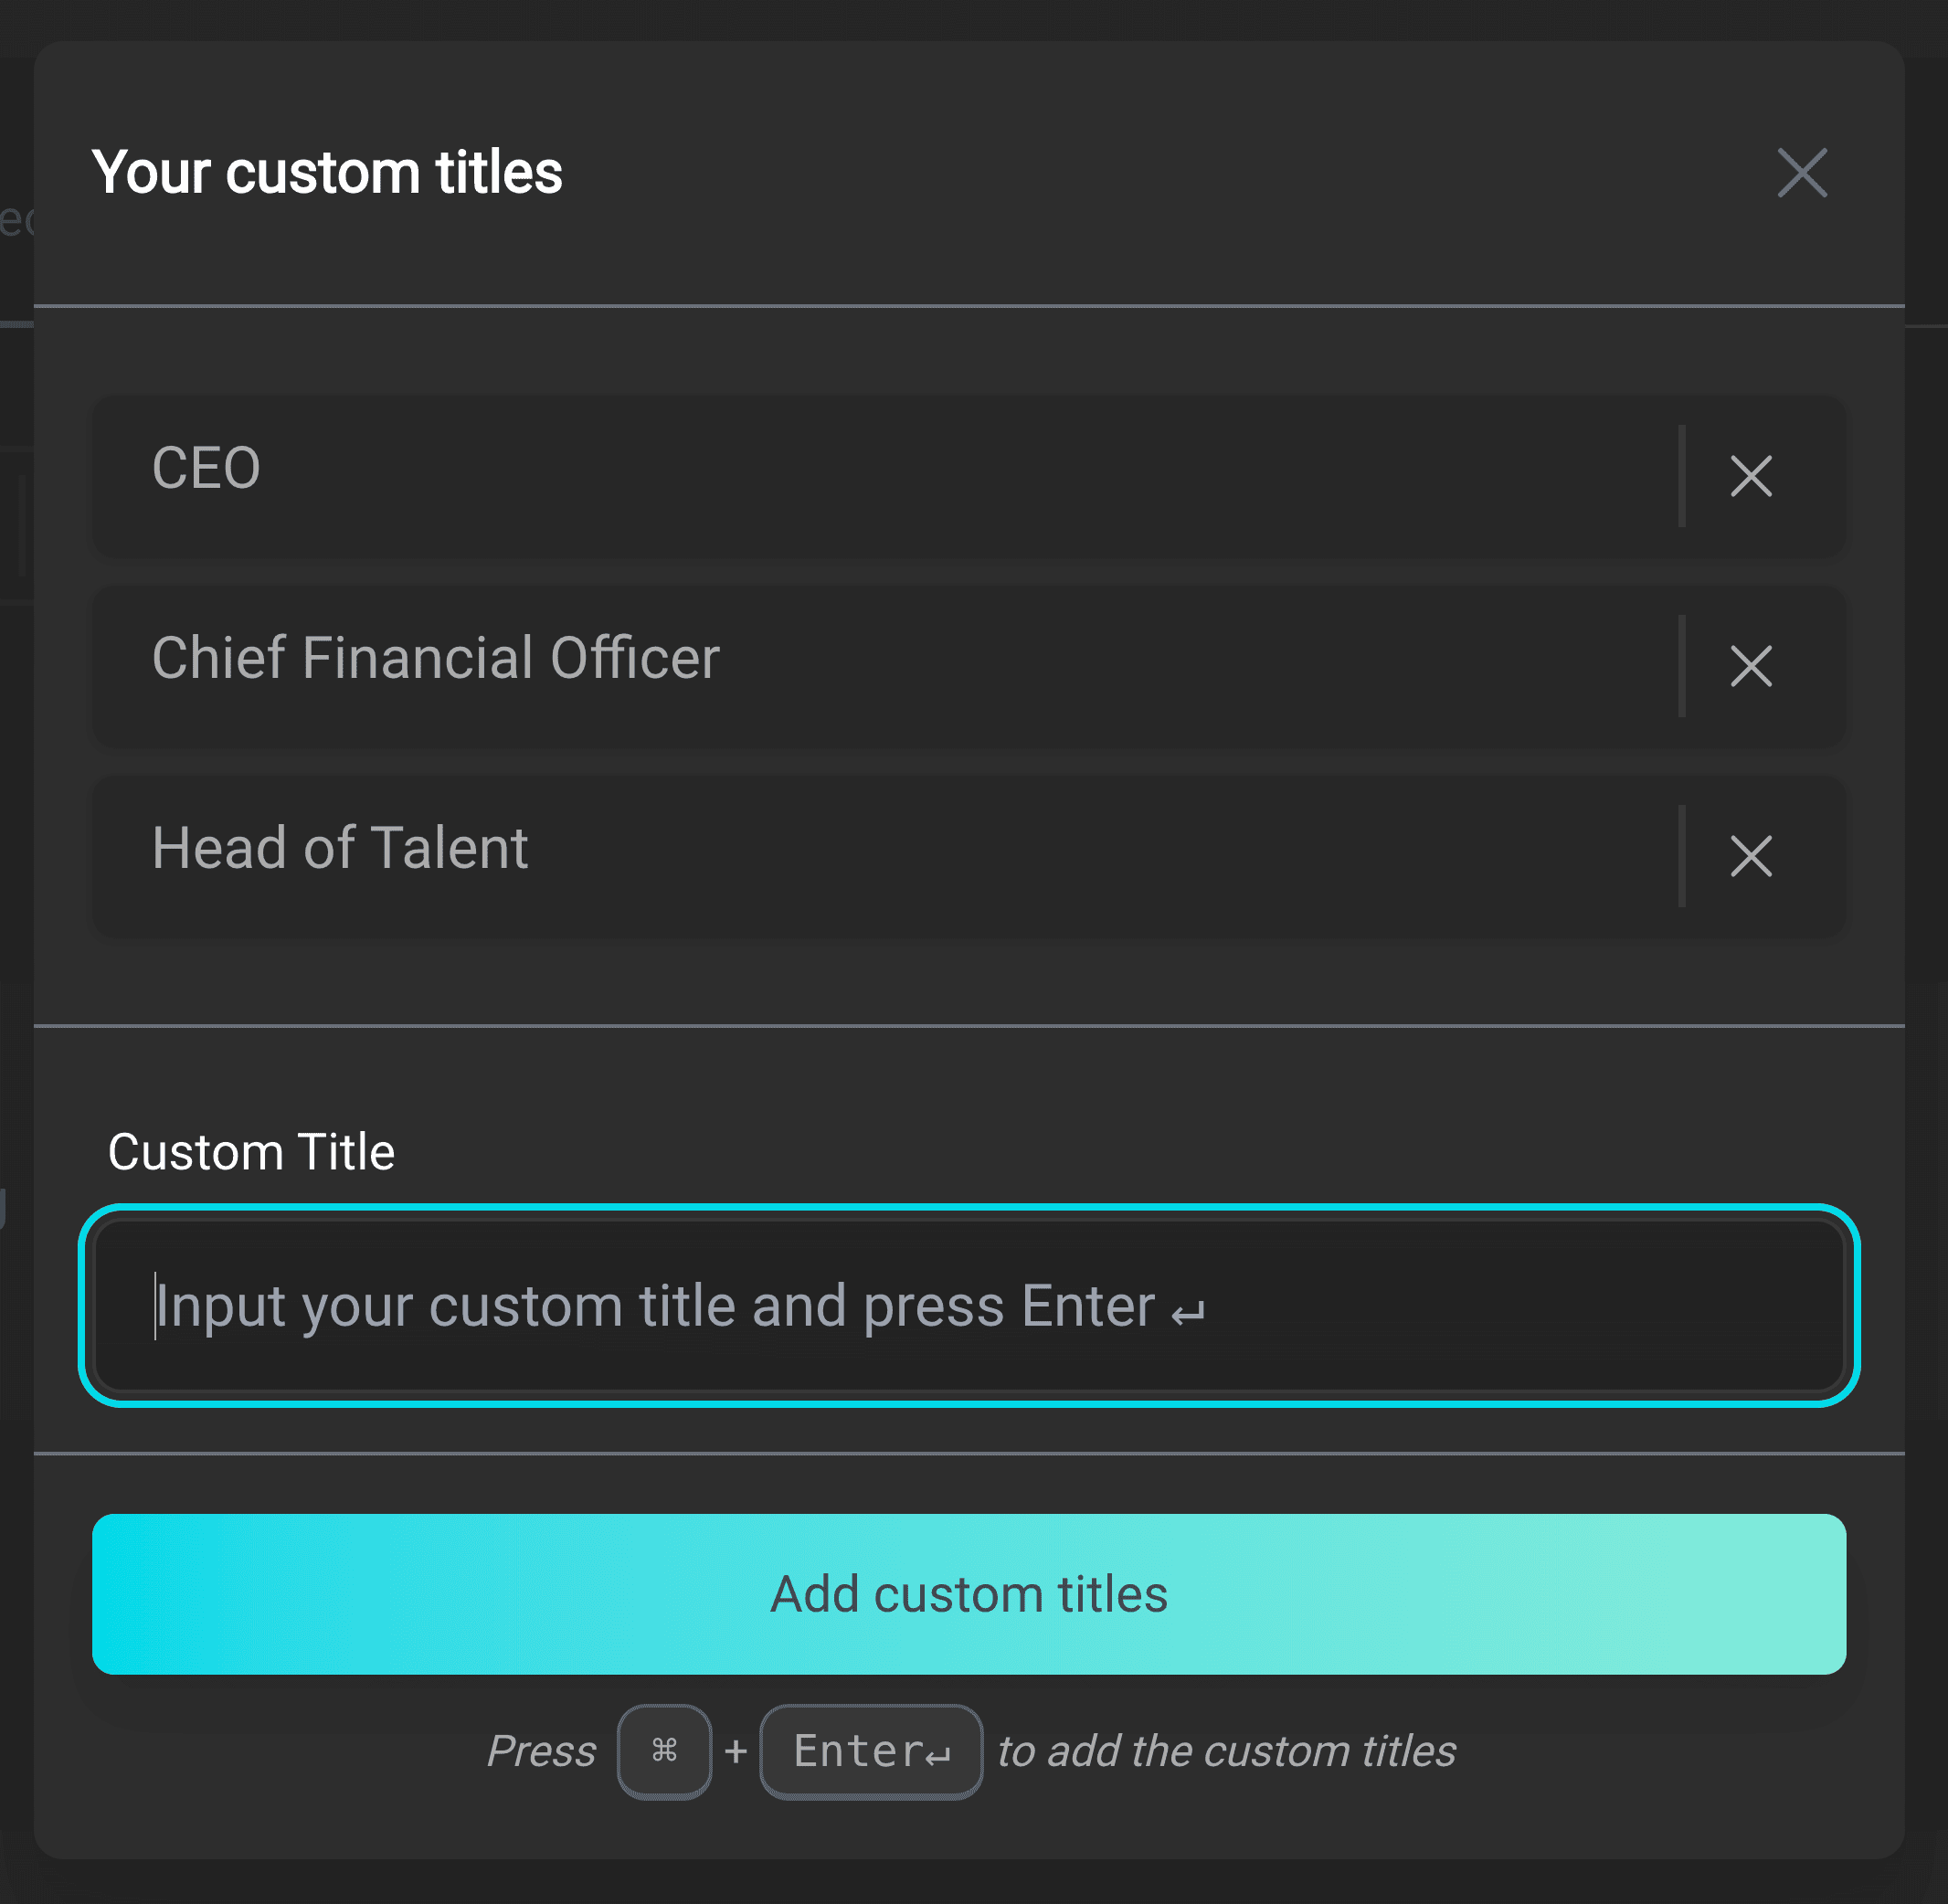Screen dimensions: 1948x1904
Task: Select the Head of Talent row text
Action: (340, 848)
